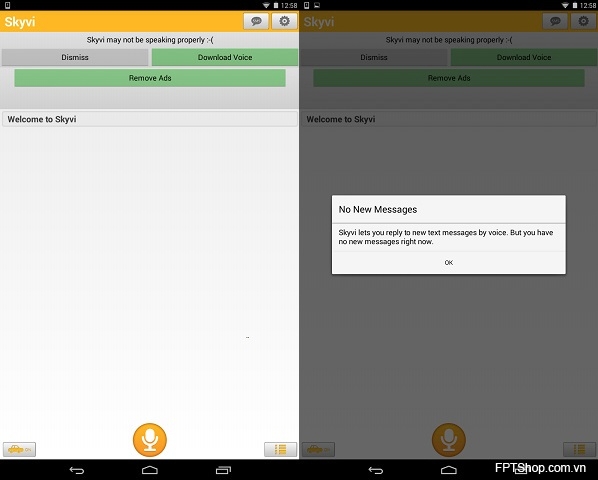Tap dimmed messages icon on right screen
The height and width of the screenshot is (480, 598).
(555, 21)
